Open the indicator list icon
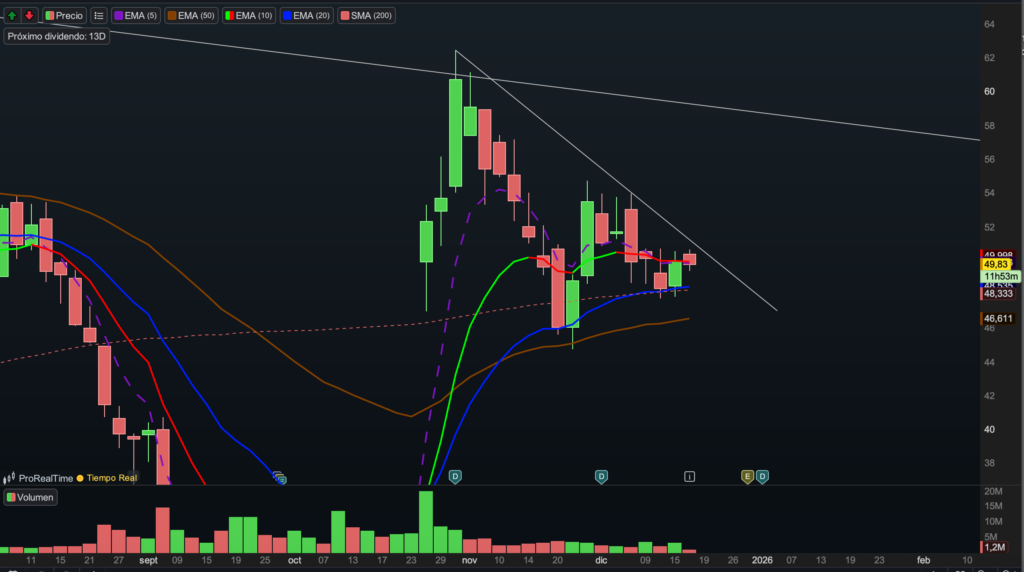The image size is (1024, 572). pos(98,16)
